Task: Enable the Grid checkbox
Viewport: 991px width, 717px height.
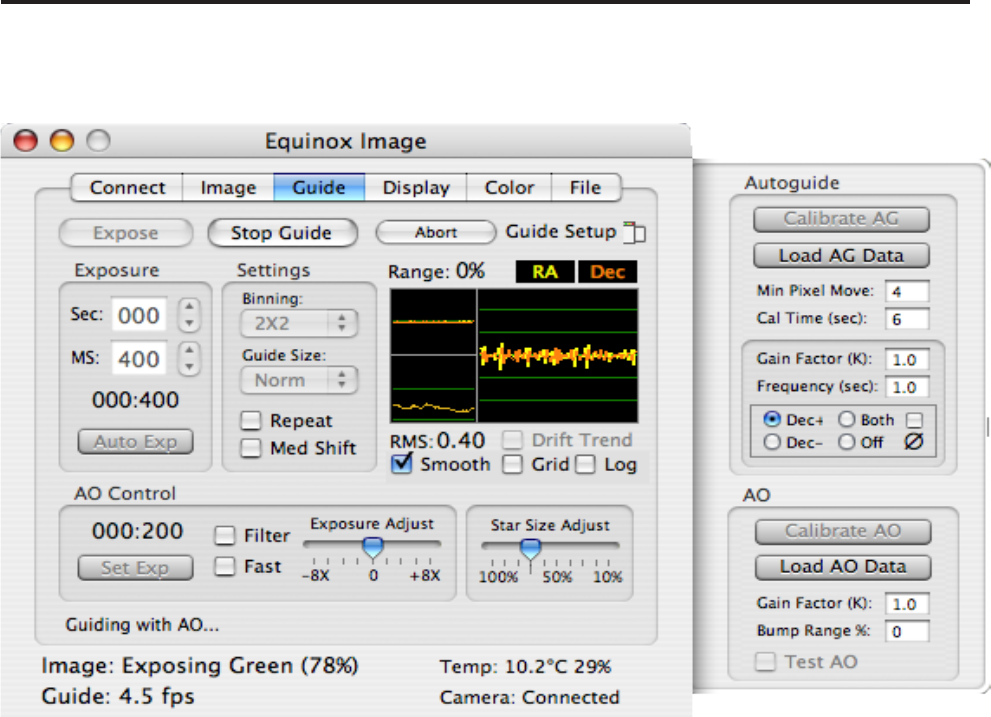Action: 513,464
